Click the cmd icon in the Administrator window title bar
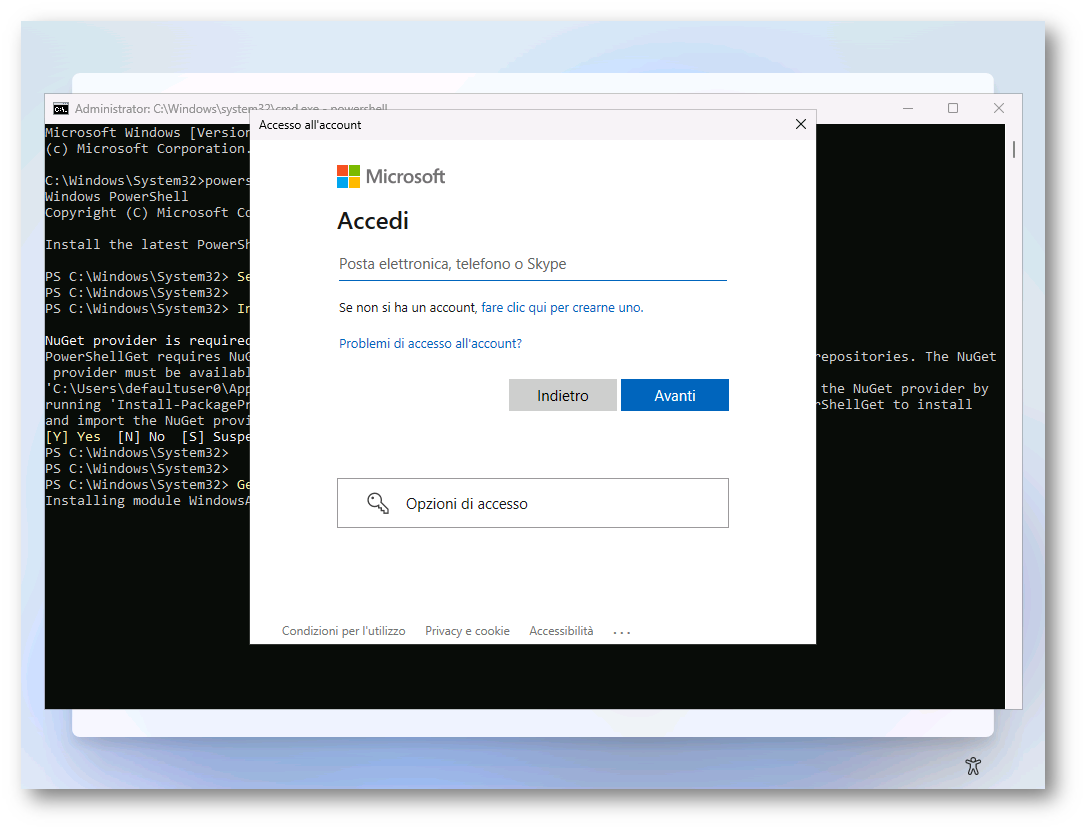The height and width of the screenshot is (831, 1087). click(x=61, y=109)
